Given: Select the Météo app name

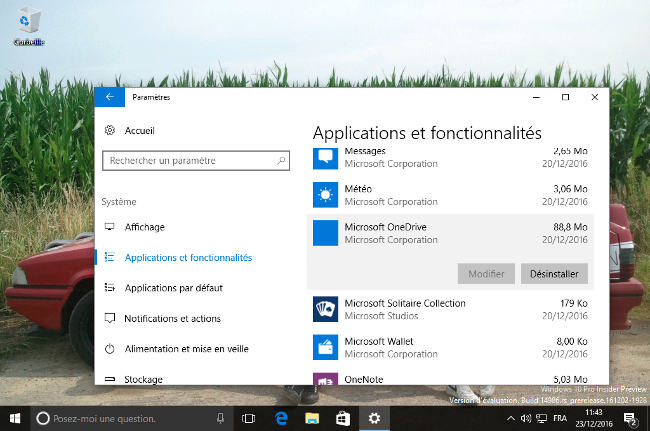Looking at the screenshot, I should coord(358,189).
